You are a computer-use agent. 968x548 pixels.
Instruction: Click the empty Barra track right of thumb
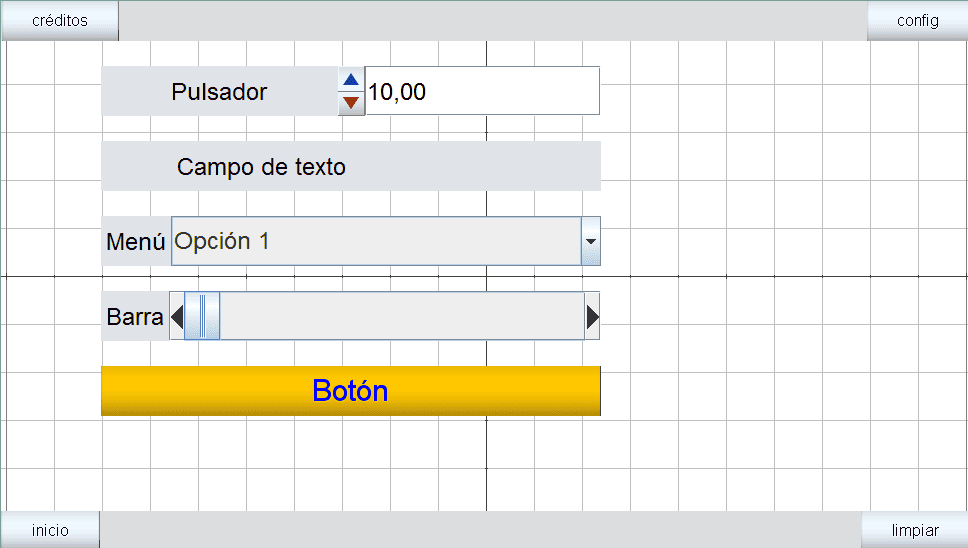pos(400,317)
